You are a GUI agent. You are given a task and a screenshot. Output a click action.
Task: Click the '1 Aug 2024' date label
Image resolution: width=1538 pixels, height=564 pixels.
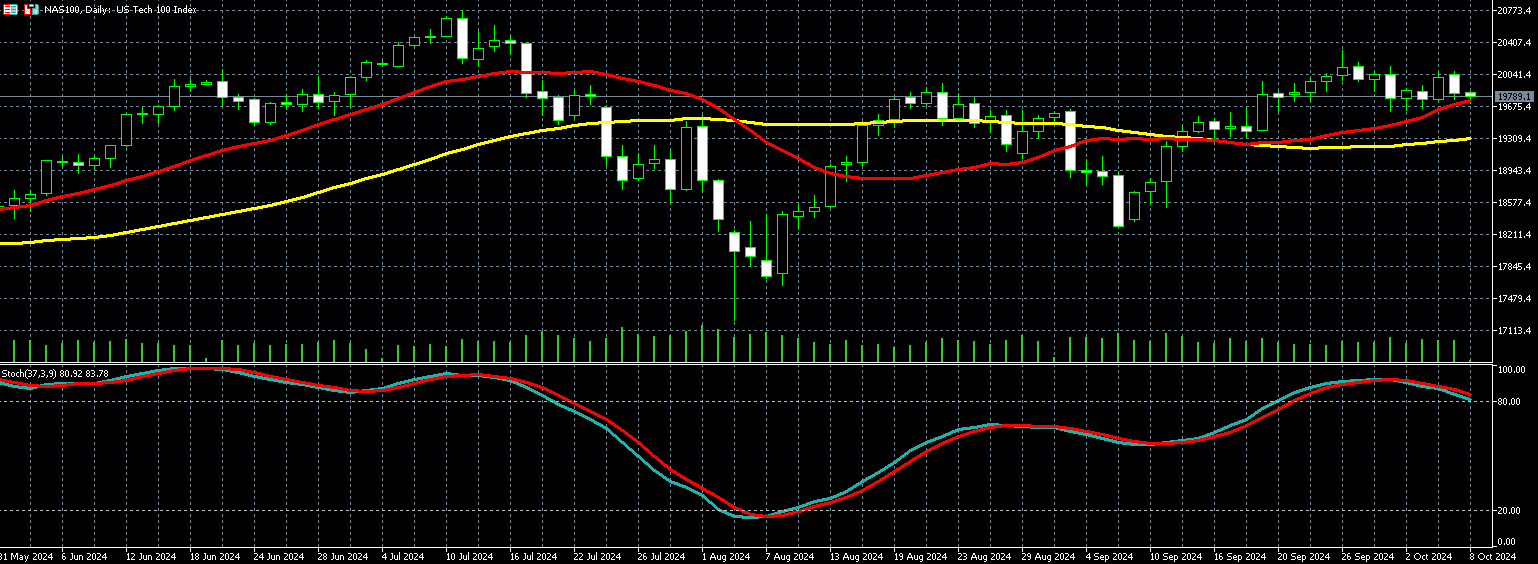(726, 556)
